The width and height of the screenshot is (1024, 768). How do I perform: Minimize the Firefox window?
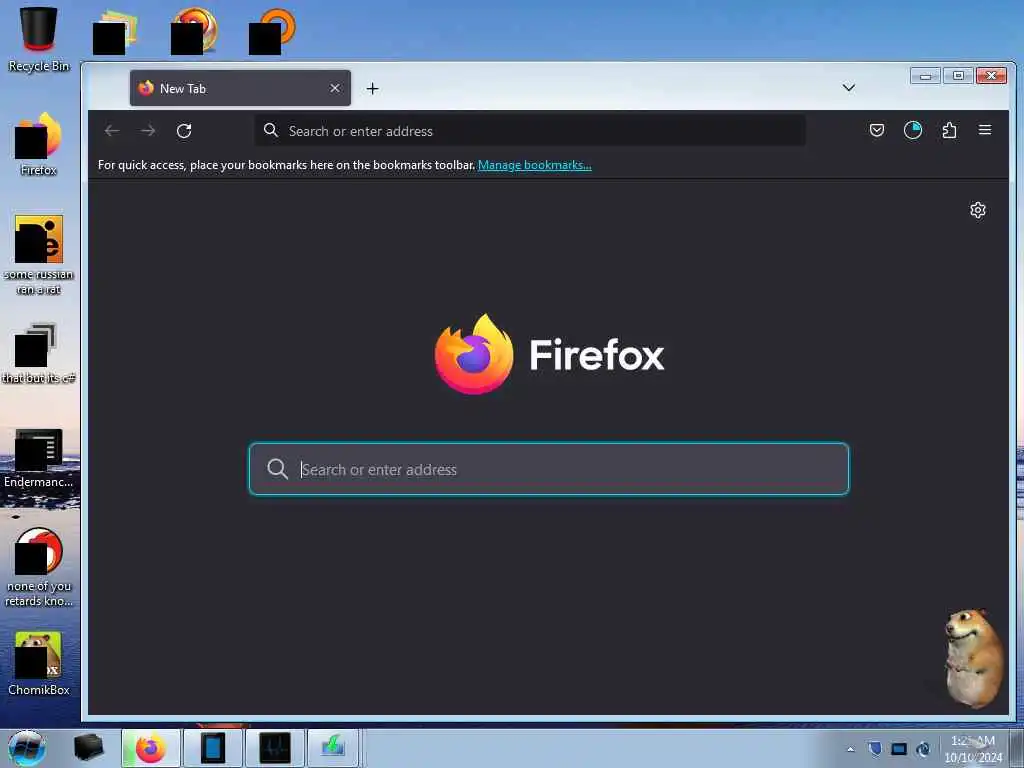click(925, 76)
